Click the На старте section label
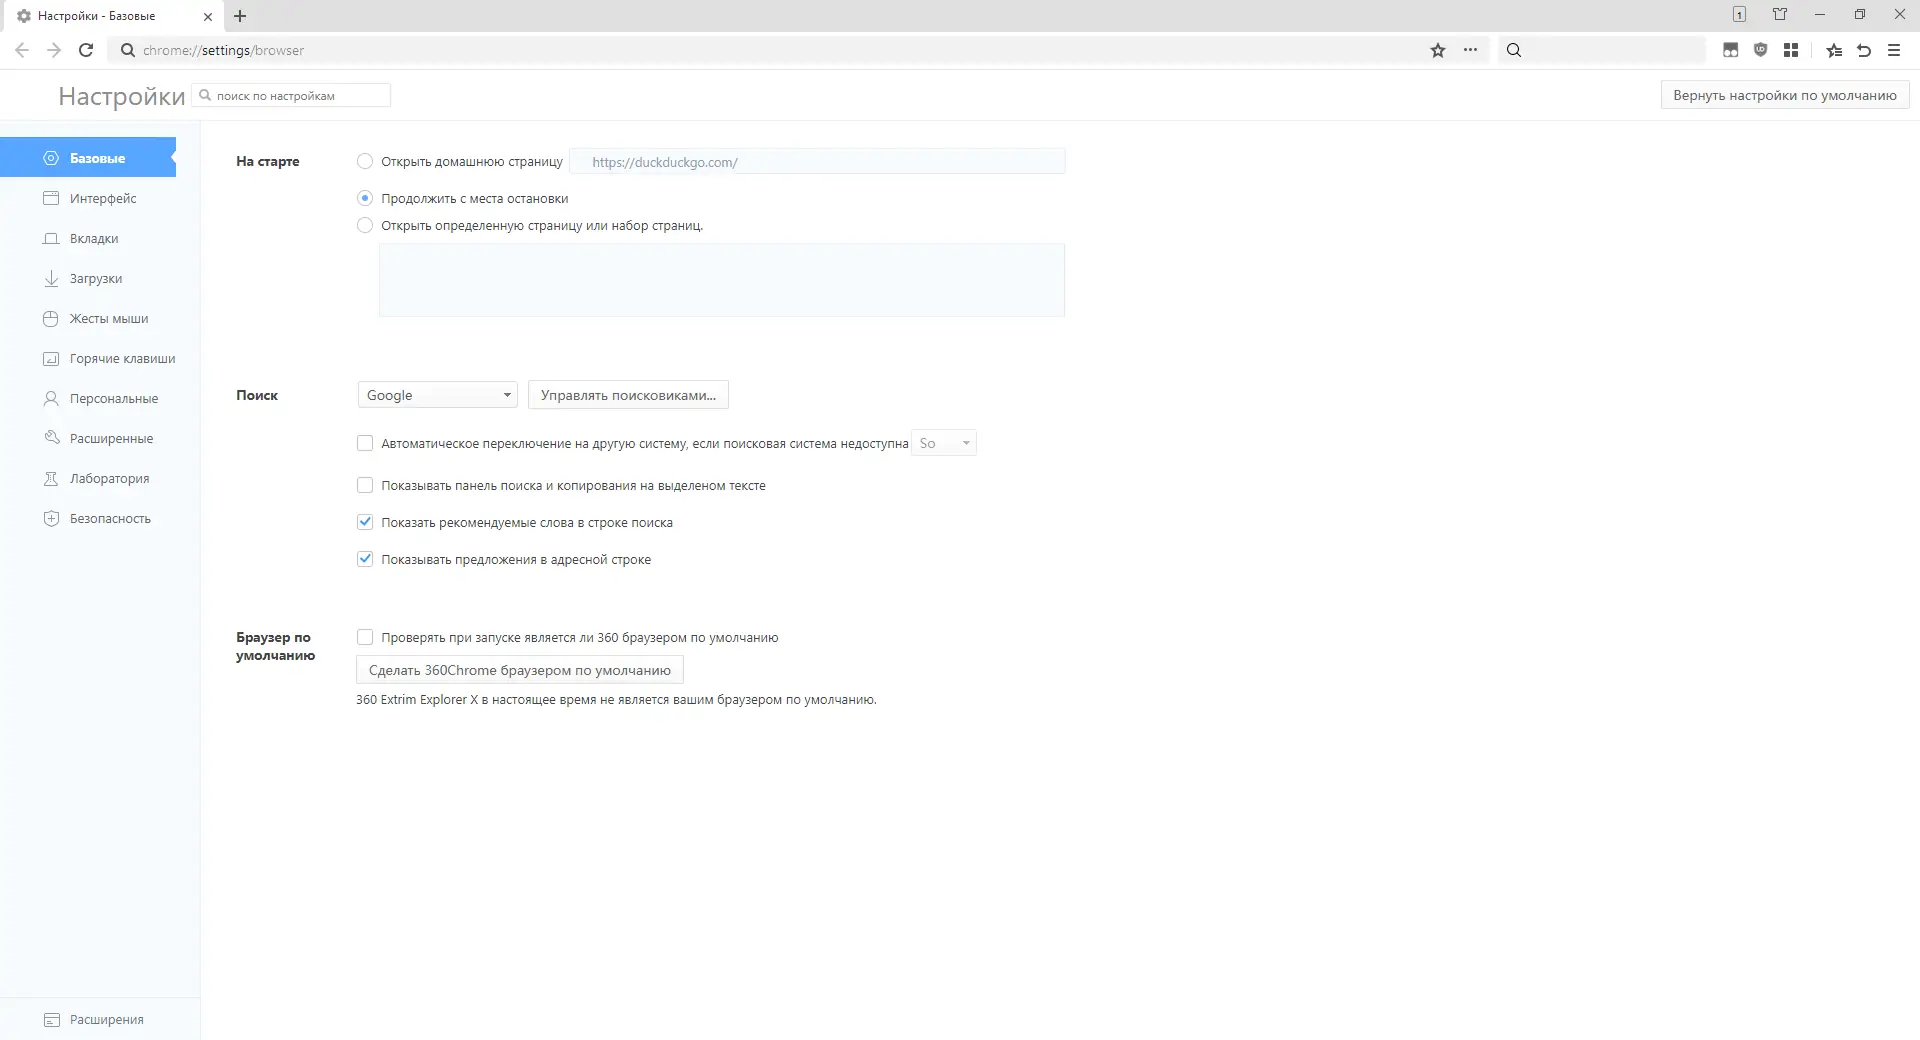Screen dimensions: 1920x1040 coord(268,161)
